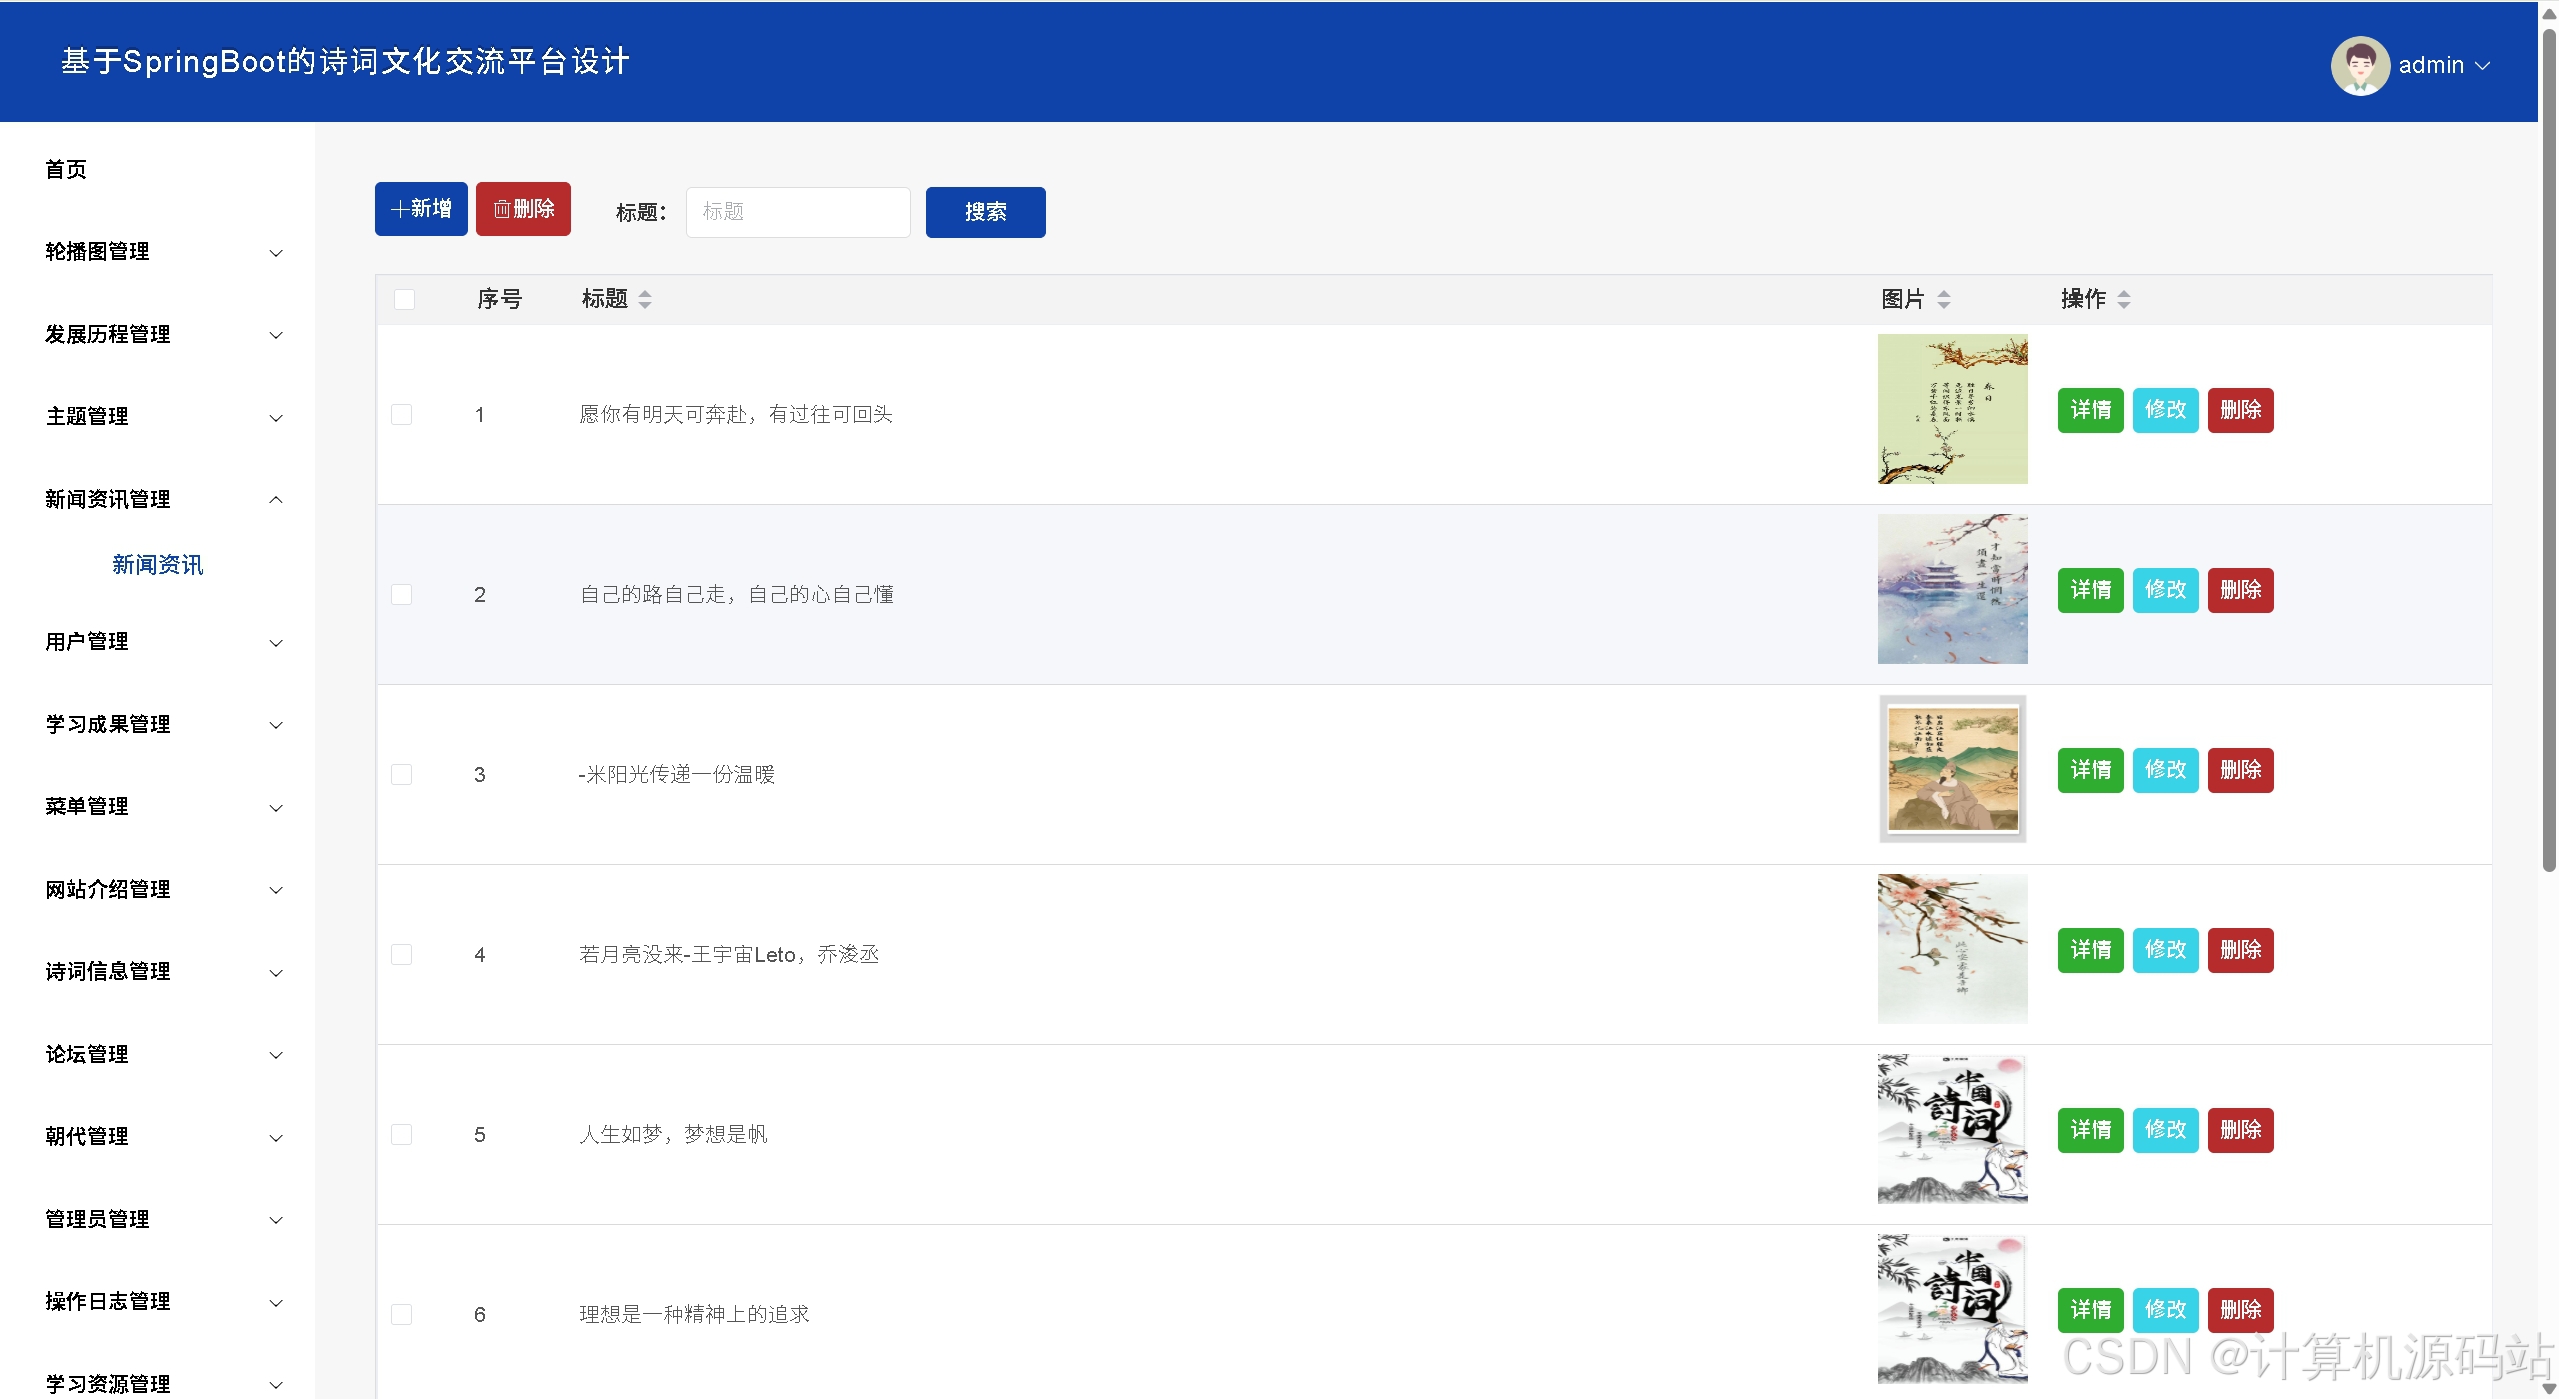Open the 管理员管理 sidebar menu
Viewport: 2559px width, 1399px height.
pyautogui.click(x=158, y=1219)
